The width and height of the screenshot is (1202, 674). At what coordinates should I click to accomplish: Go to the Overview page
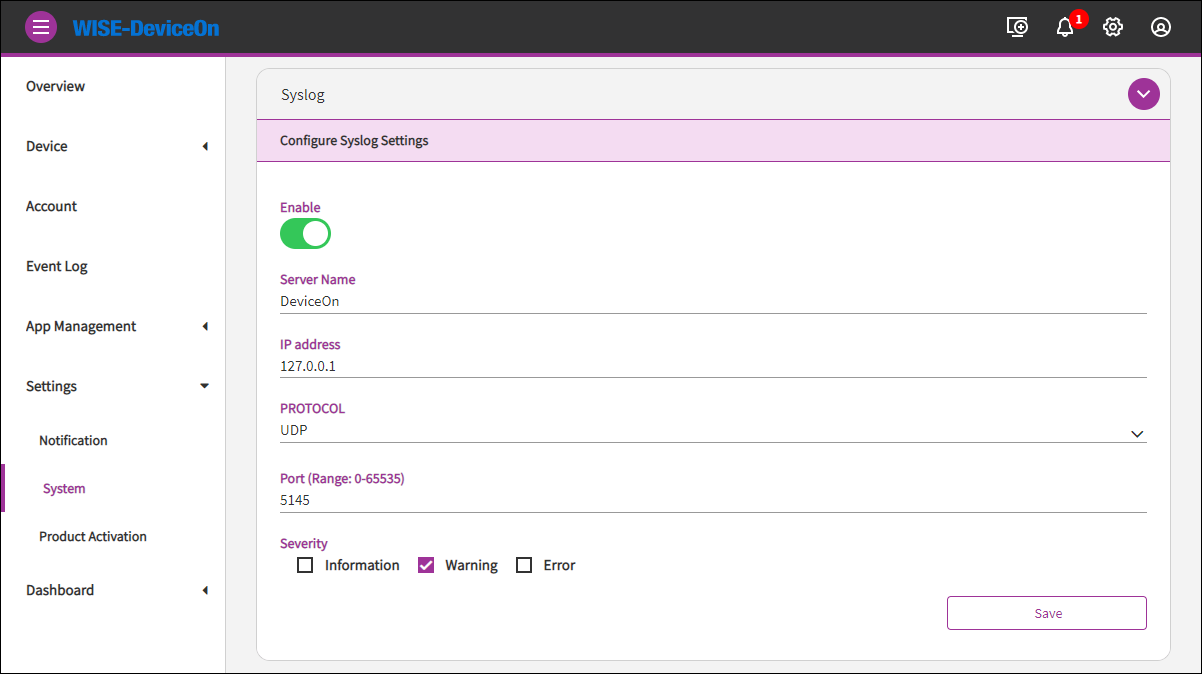point(56,86)
